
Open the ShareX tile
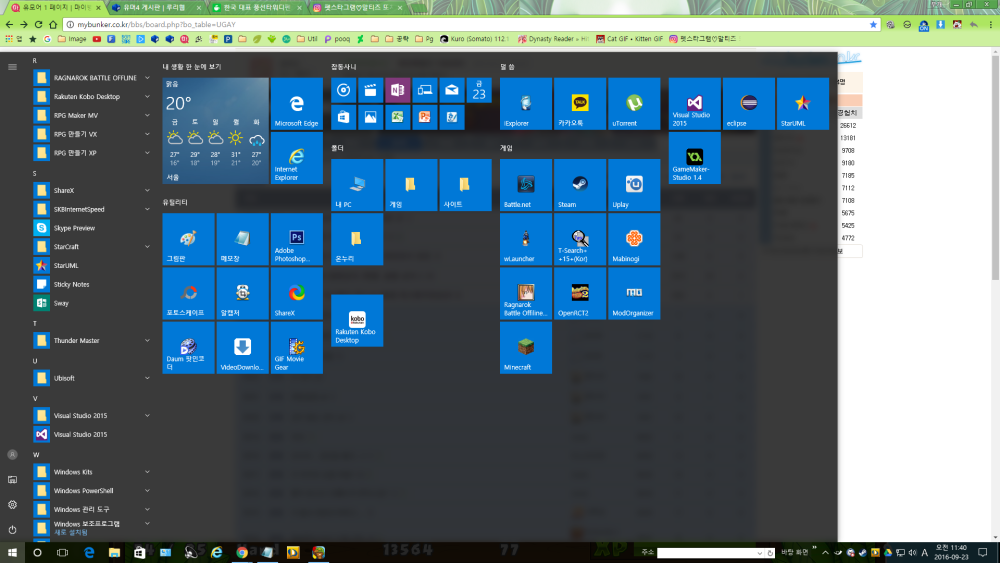point(297,293)
